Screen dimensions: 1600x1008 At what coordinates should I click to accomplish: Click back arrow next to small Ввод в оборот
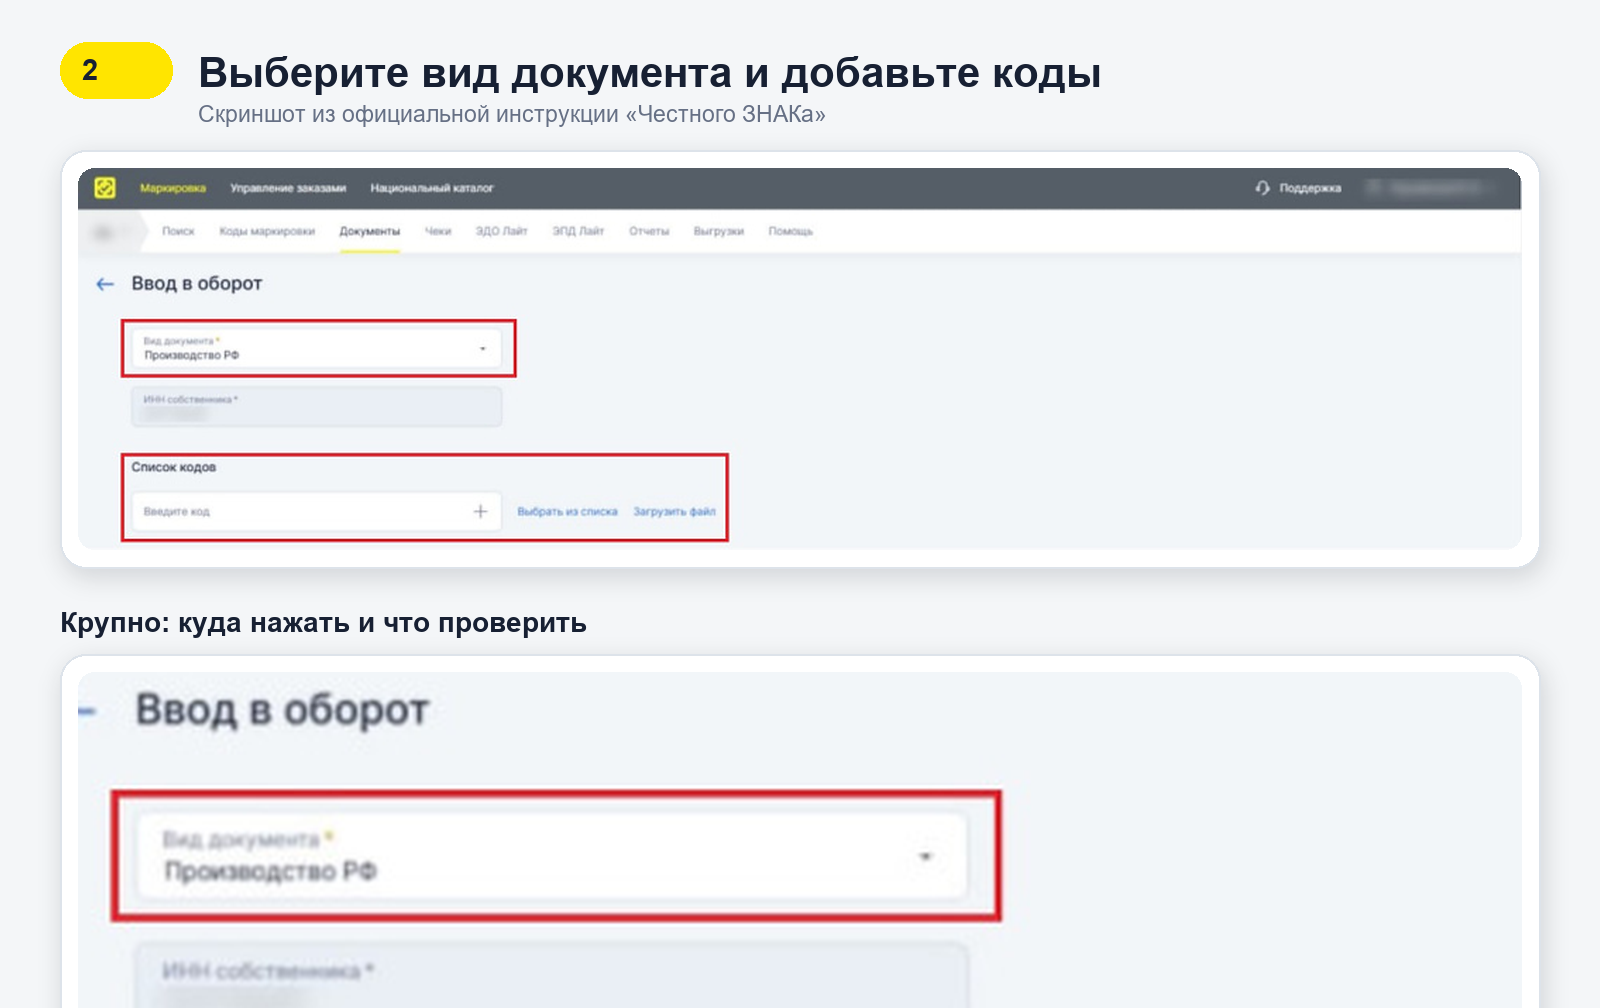(105, 284)
